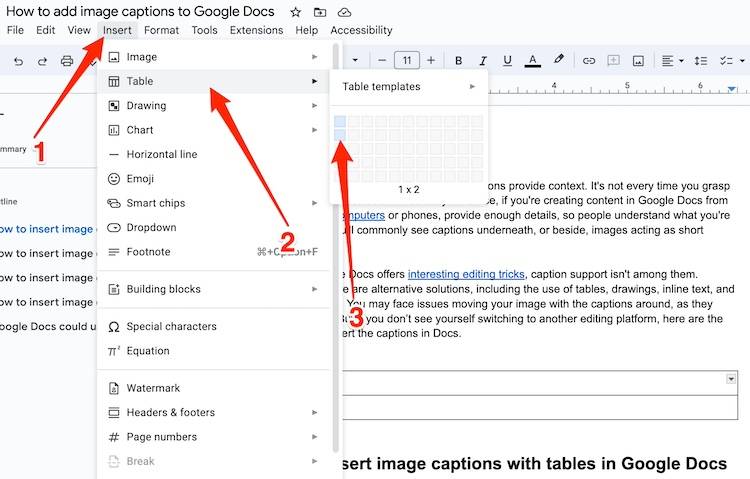Open the text alignment dropdown
Image resolution: width=750 pixels, height=479 pixels.
pyautogui.click(x=672, y=61)
